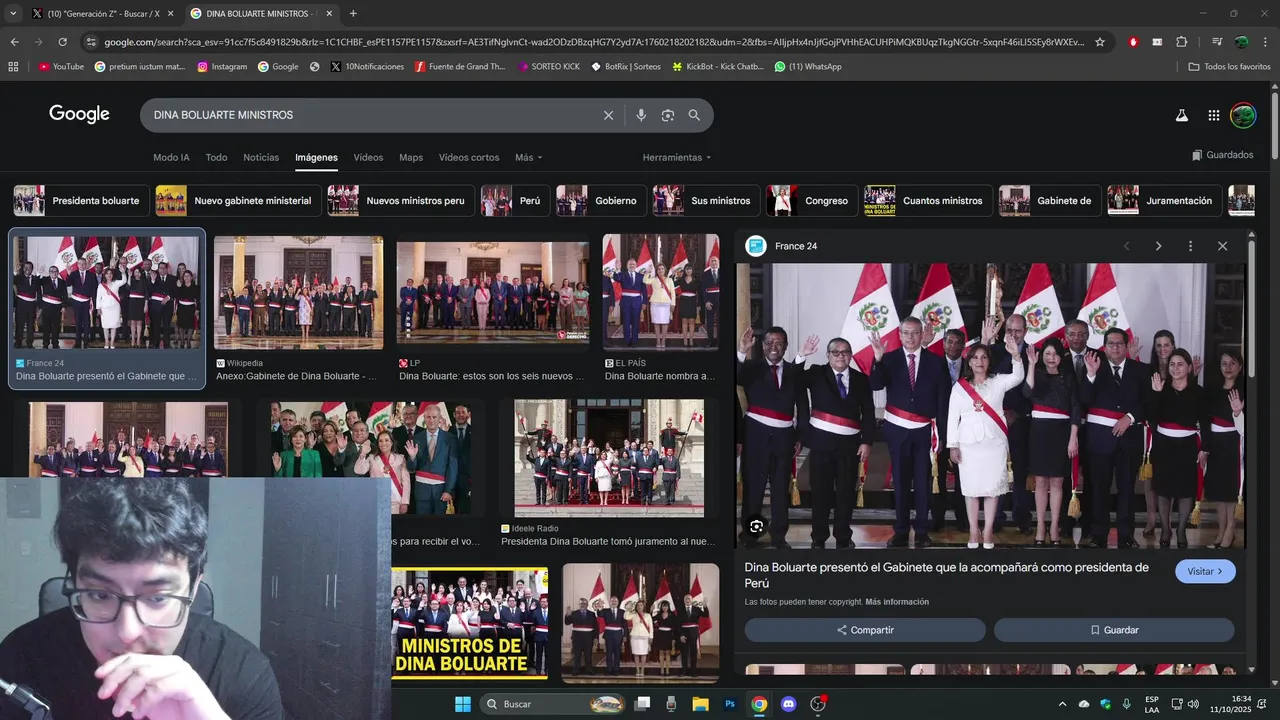Open the tab search dropdown arrow

12,13
